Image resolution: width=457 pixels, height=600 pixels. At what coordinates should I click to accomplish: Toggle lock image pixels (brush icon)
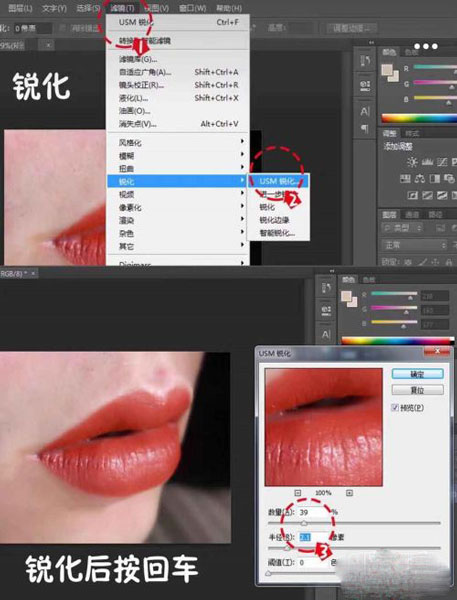[422, 262]
